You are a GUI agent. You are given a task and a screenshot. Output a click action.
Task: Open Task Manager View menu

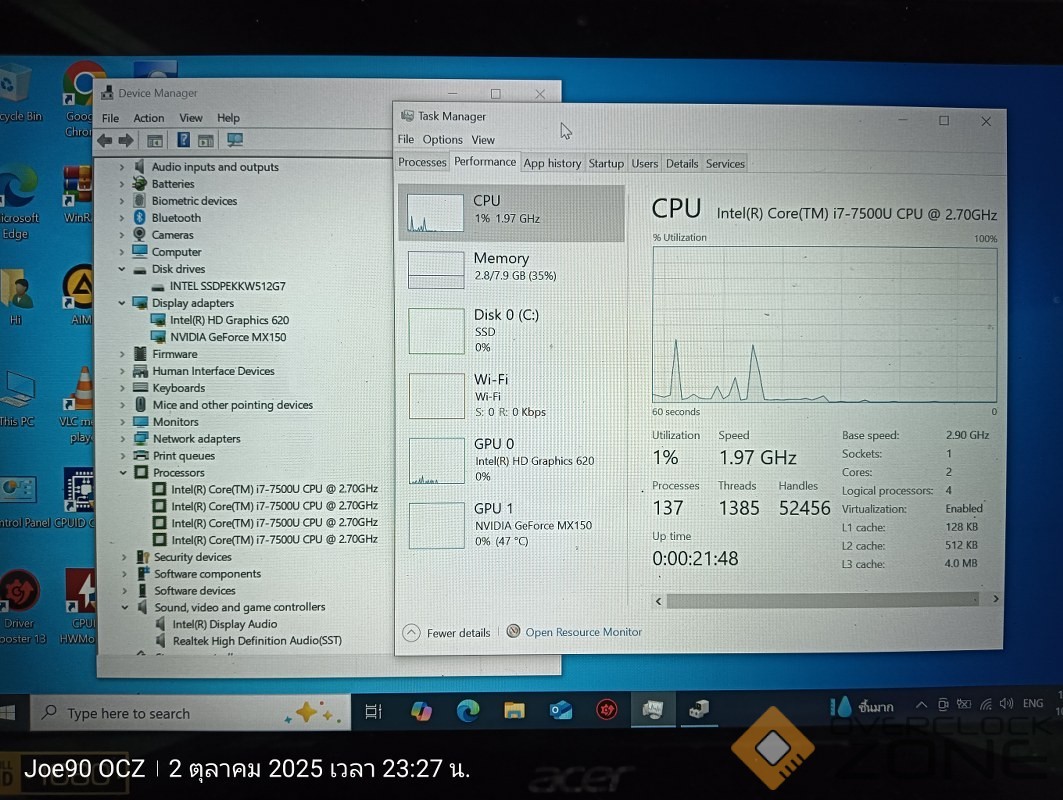(x=483, y=140)
